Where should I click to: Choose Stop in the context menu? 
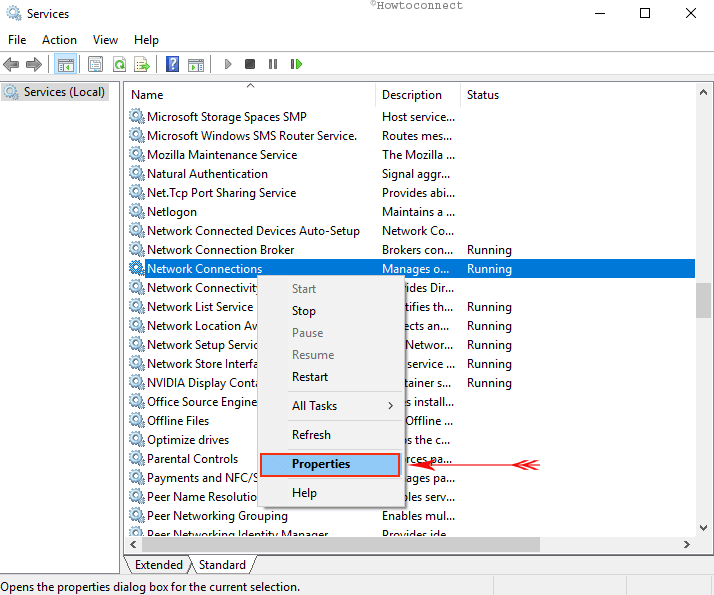tap(331, 311)
